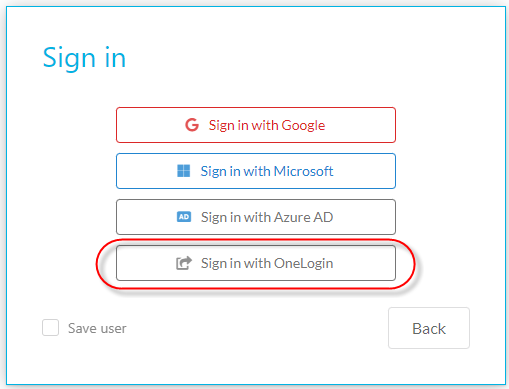This screenshot has height=389, width=509.
Task: Tick the empty box beside Save user
Action: 50,327
